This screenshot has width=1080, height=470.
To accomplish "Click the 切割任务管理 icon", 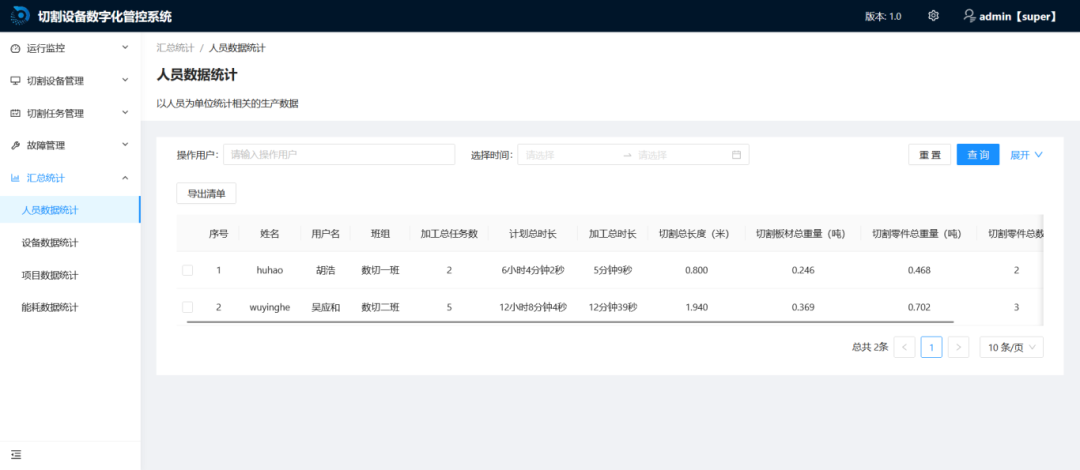I will (15, 113).
